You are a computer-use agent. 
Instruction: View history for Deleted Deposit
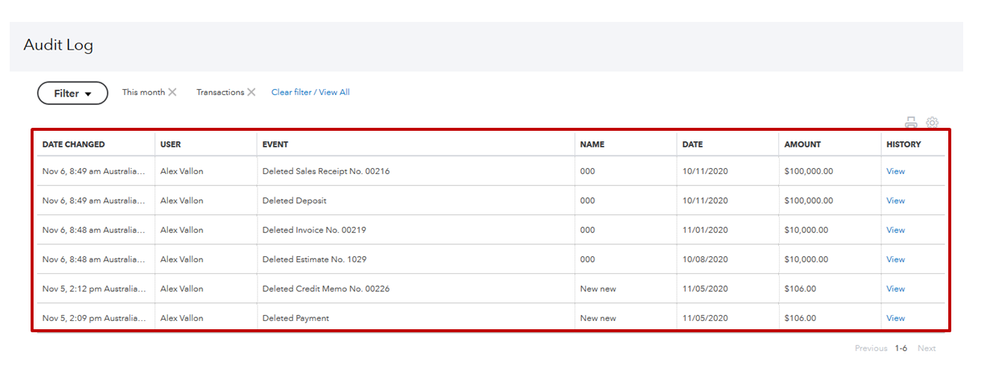pos(895,201)
